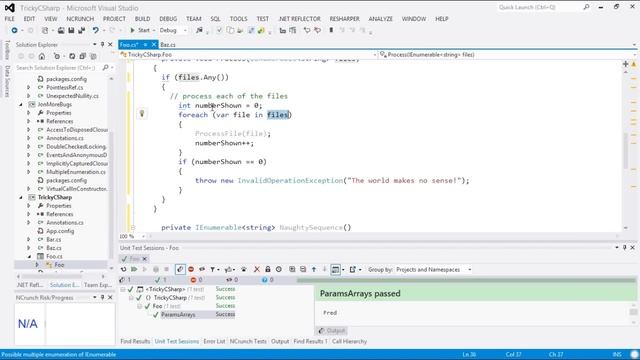Screen dimensions: 640x360
Task: Open the TrickyCSharp.Foo type dropdown
Action: [248, 55]
